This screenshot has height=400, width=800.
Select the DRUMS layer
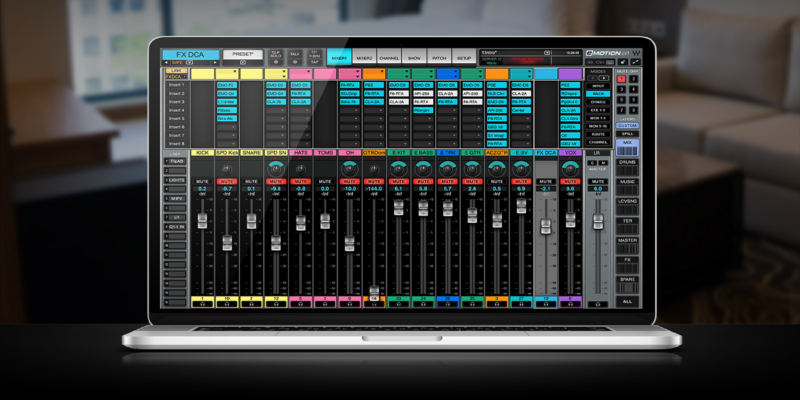pyautogui.click(x=628, y=167)
